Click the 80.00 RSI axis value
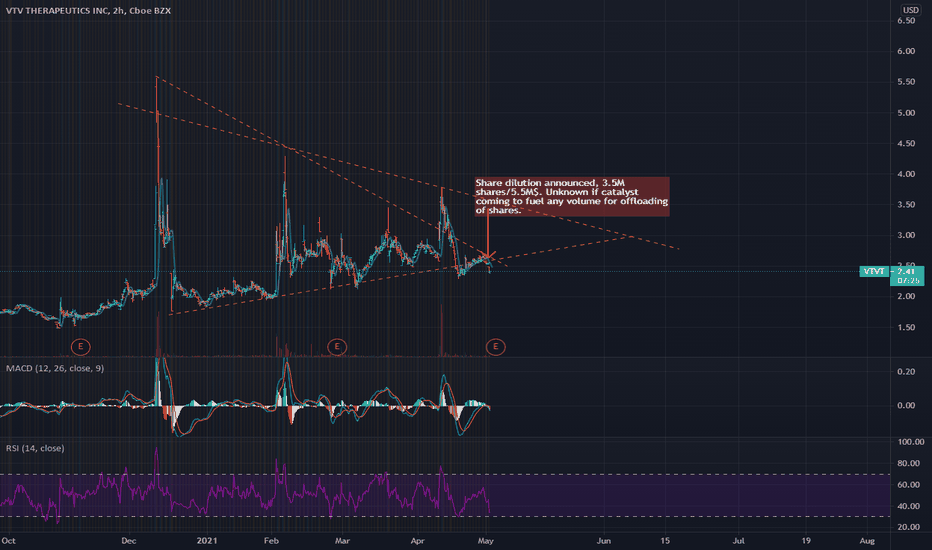The image size is (932, 550). pos(908,463)
